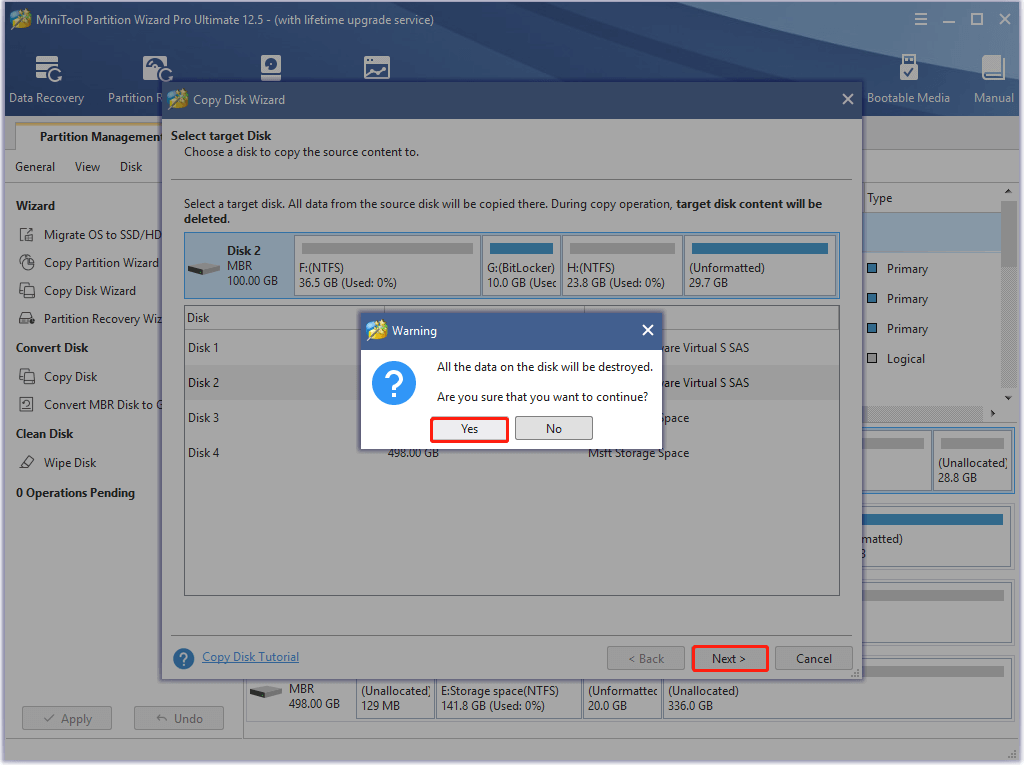Open the Disk menu
Viewport: 1024px width, 766px height.
(131, 167)
